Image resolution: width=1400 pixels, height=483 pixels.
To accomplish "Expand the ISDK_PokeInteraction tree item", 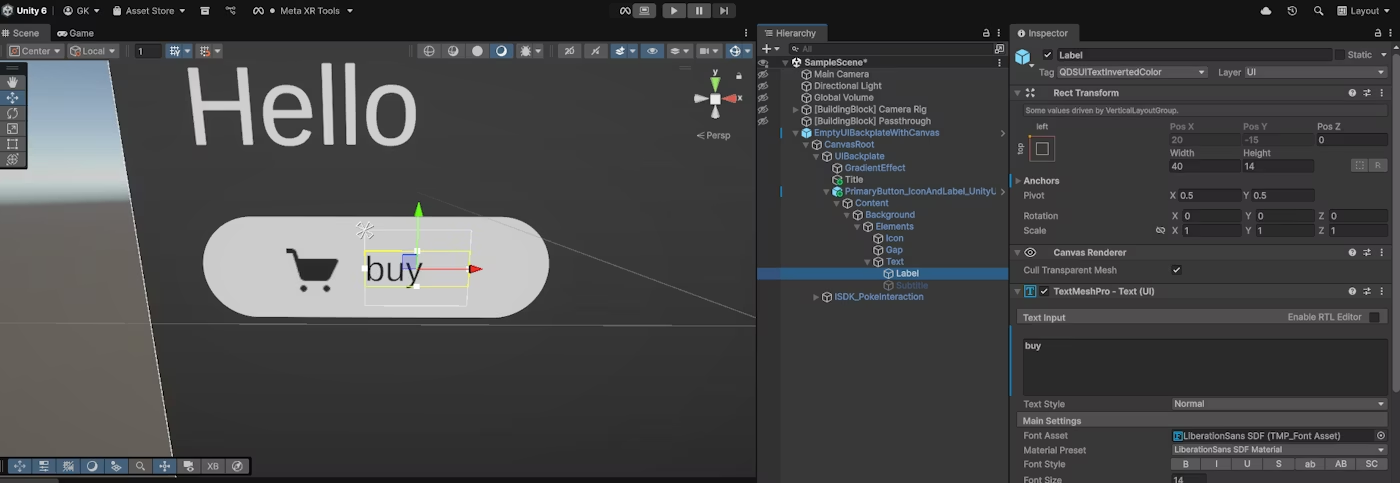I will click(816, 297).
